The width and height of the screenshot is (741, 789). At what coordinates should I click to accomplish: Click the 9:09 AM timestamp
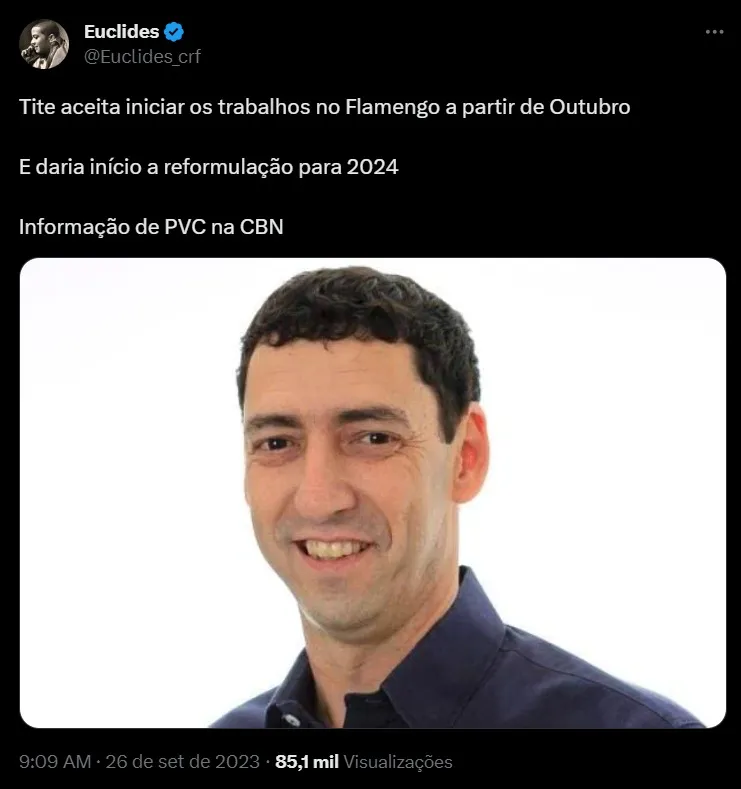[x=55, y=761]
